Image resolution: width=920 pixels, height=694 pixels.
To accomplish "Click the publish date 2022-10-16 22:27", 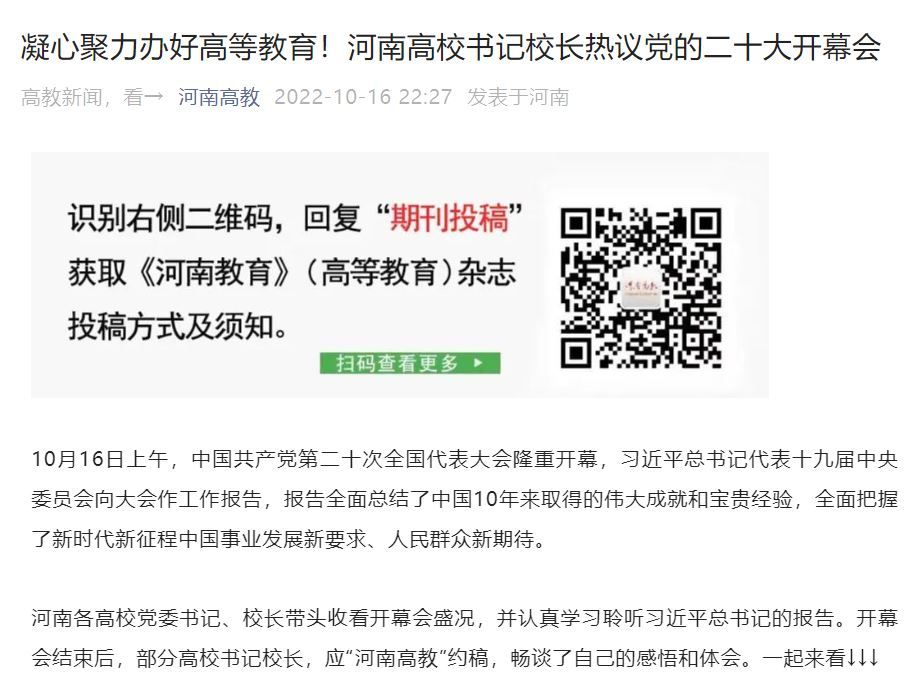I will point(363,97).
